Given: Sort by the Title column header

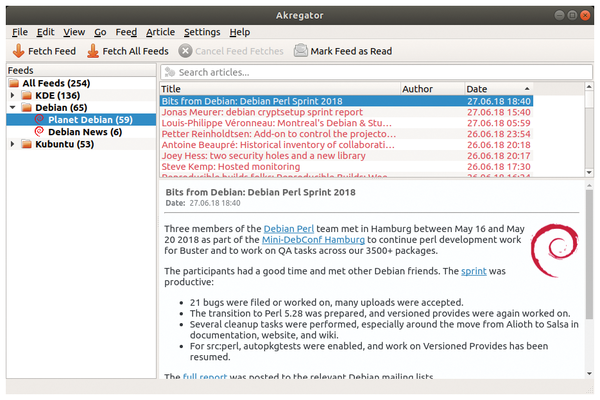Looking at the screenshot, I should click(280, 89).
